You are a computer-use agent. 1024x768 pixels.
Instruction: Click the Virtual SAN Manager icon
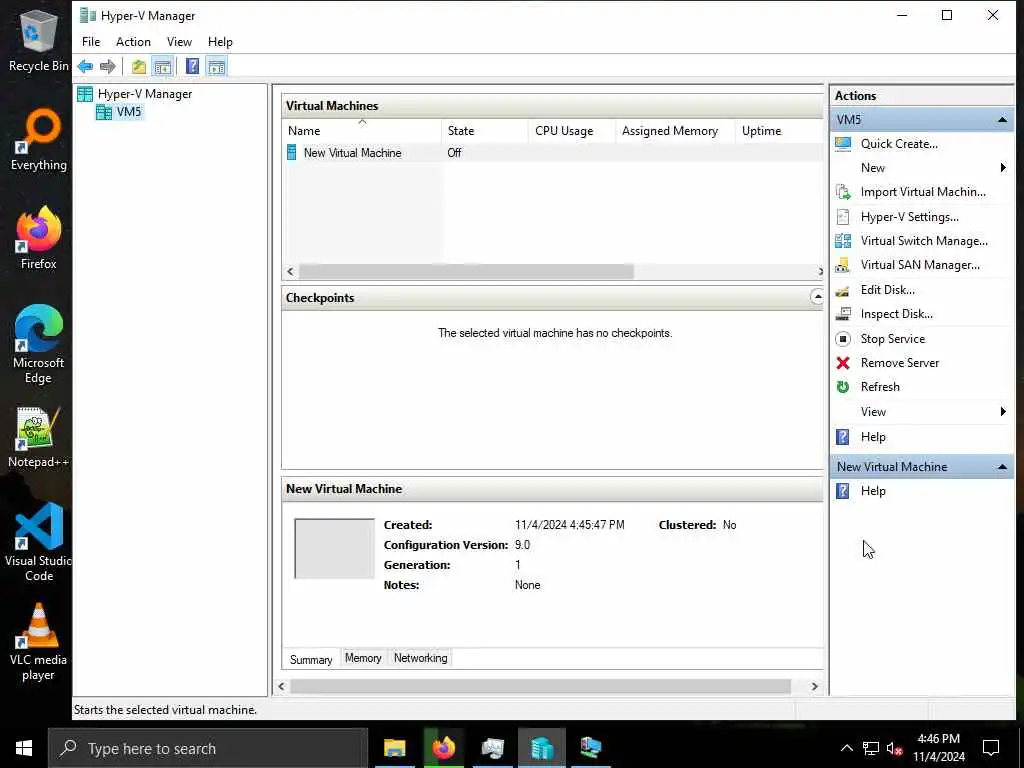coord(843,265)
